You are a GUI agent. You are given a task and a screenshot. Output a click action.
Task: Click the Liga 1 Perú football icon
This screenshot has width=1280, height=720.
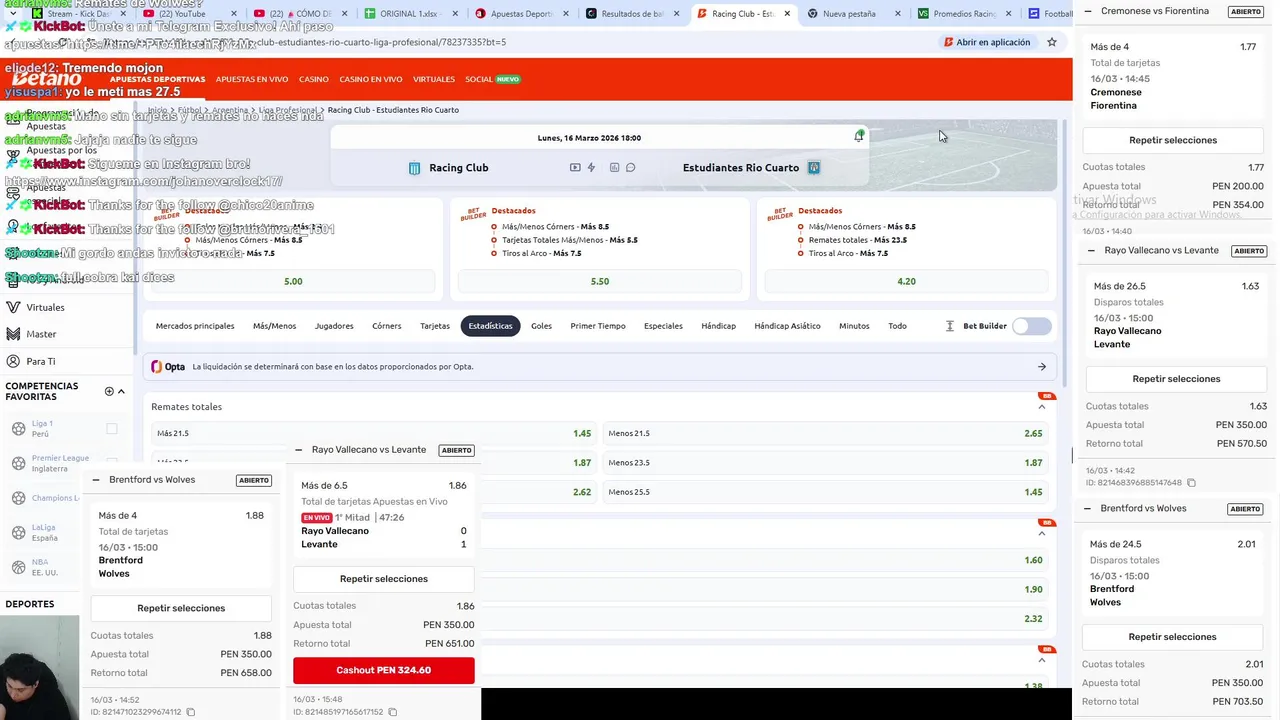click(x=18, y=429)
